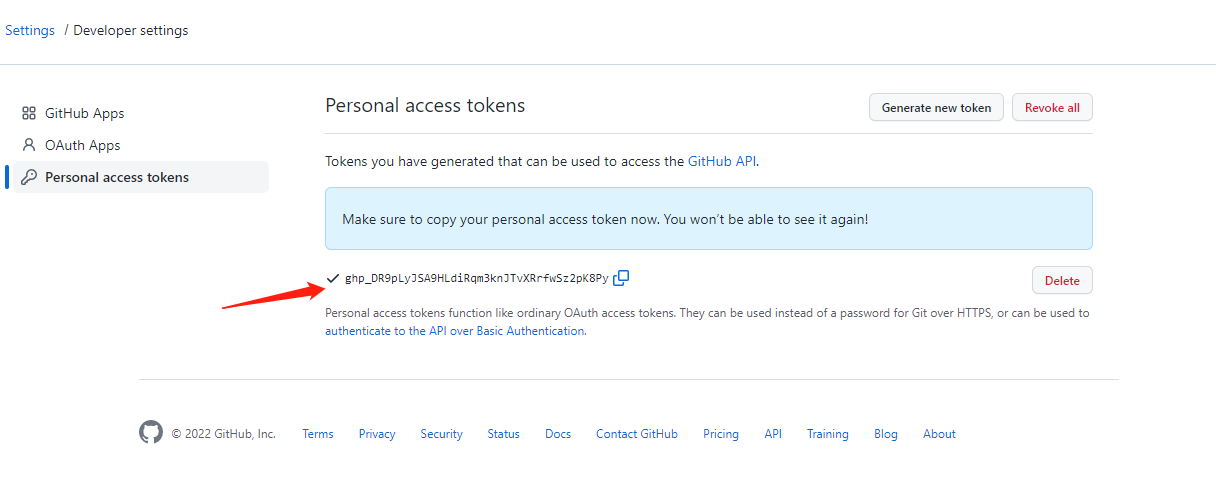Image resolution: width=1216 pixels, height=479 pixels.
Task: Check the Status page footer link
Action: pyautogui.click(x=503, y=434)
